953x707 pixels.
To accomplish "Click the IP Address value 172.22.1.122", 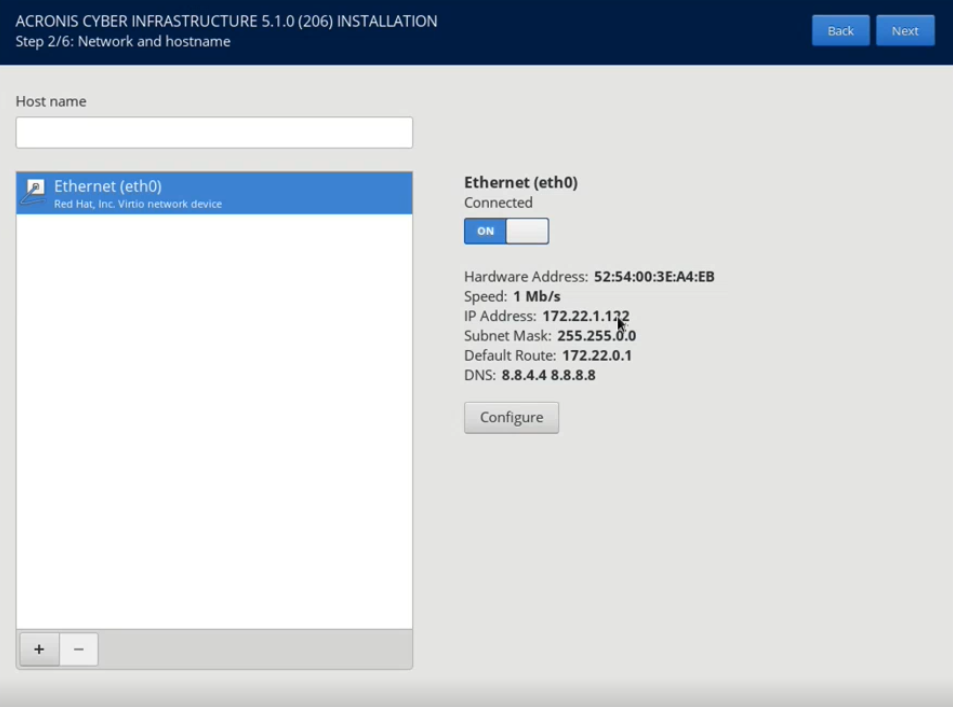I will point(585,316).
